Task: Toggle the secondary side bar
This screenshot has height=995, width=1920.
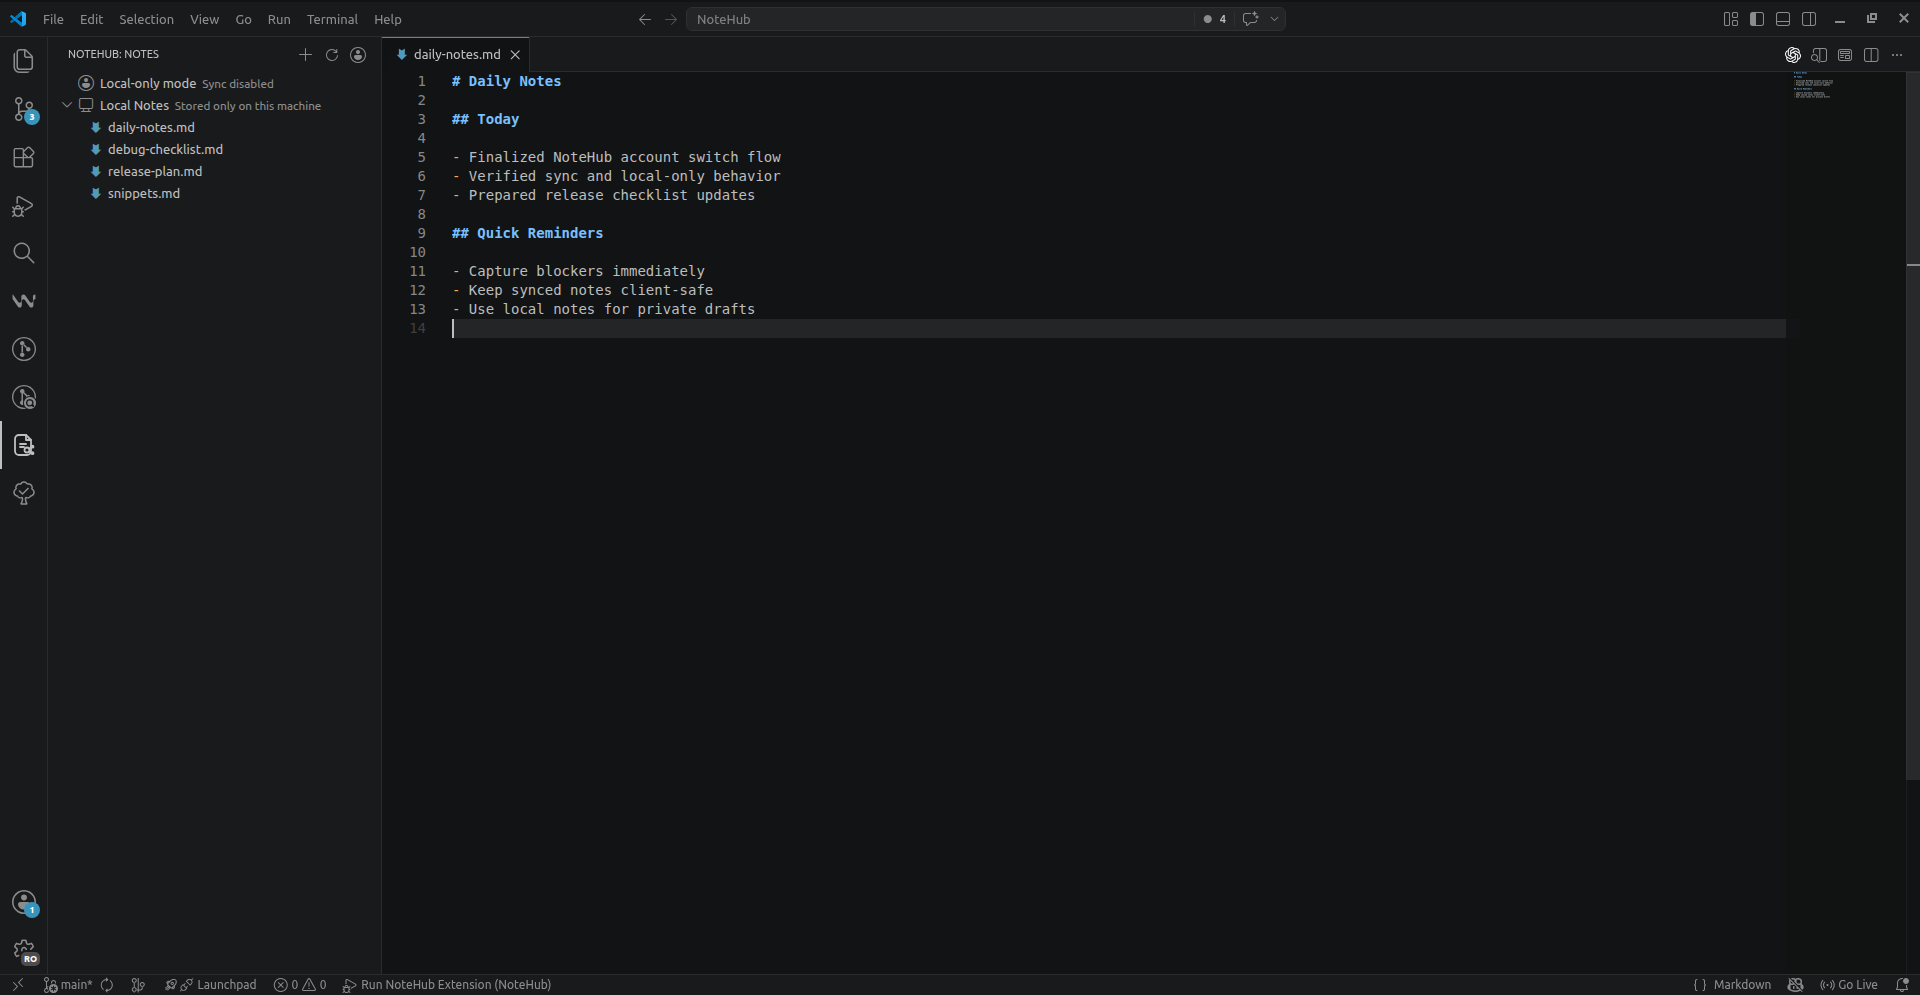Action: [x=1809, y=19]
